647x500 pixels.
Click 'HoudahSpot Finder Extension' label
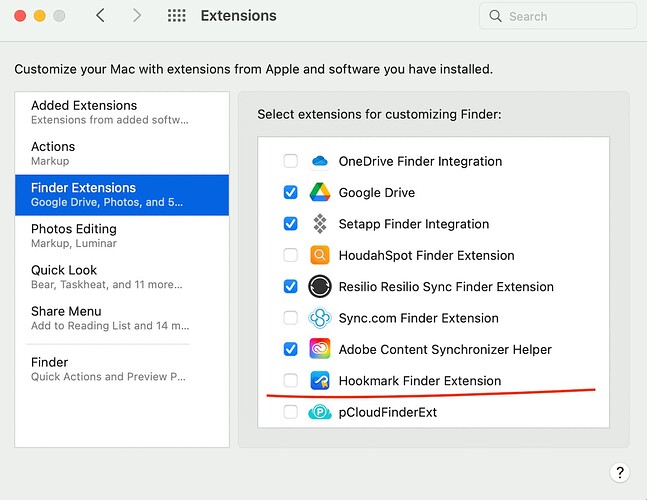tap(426, 255)
